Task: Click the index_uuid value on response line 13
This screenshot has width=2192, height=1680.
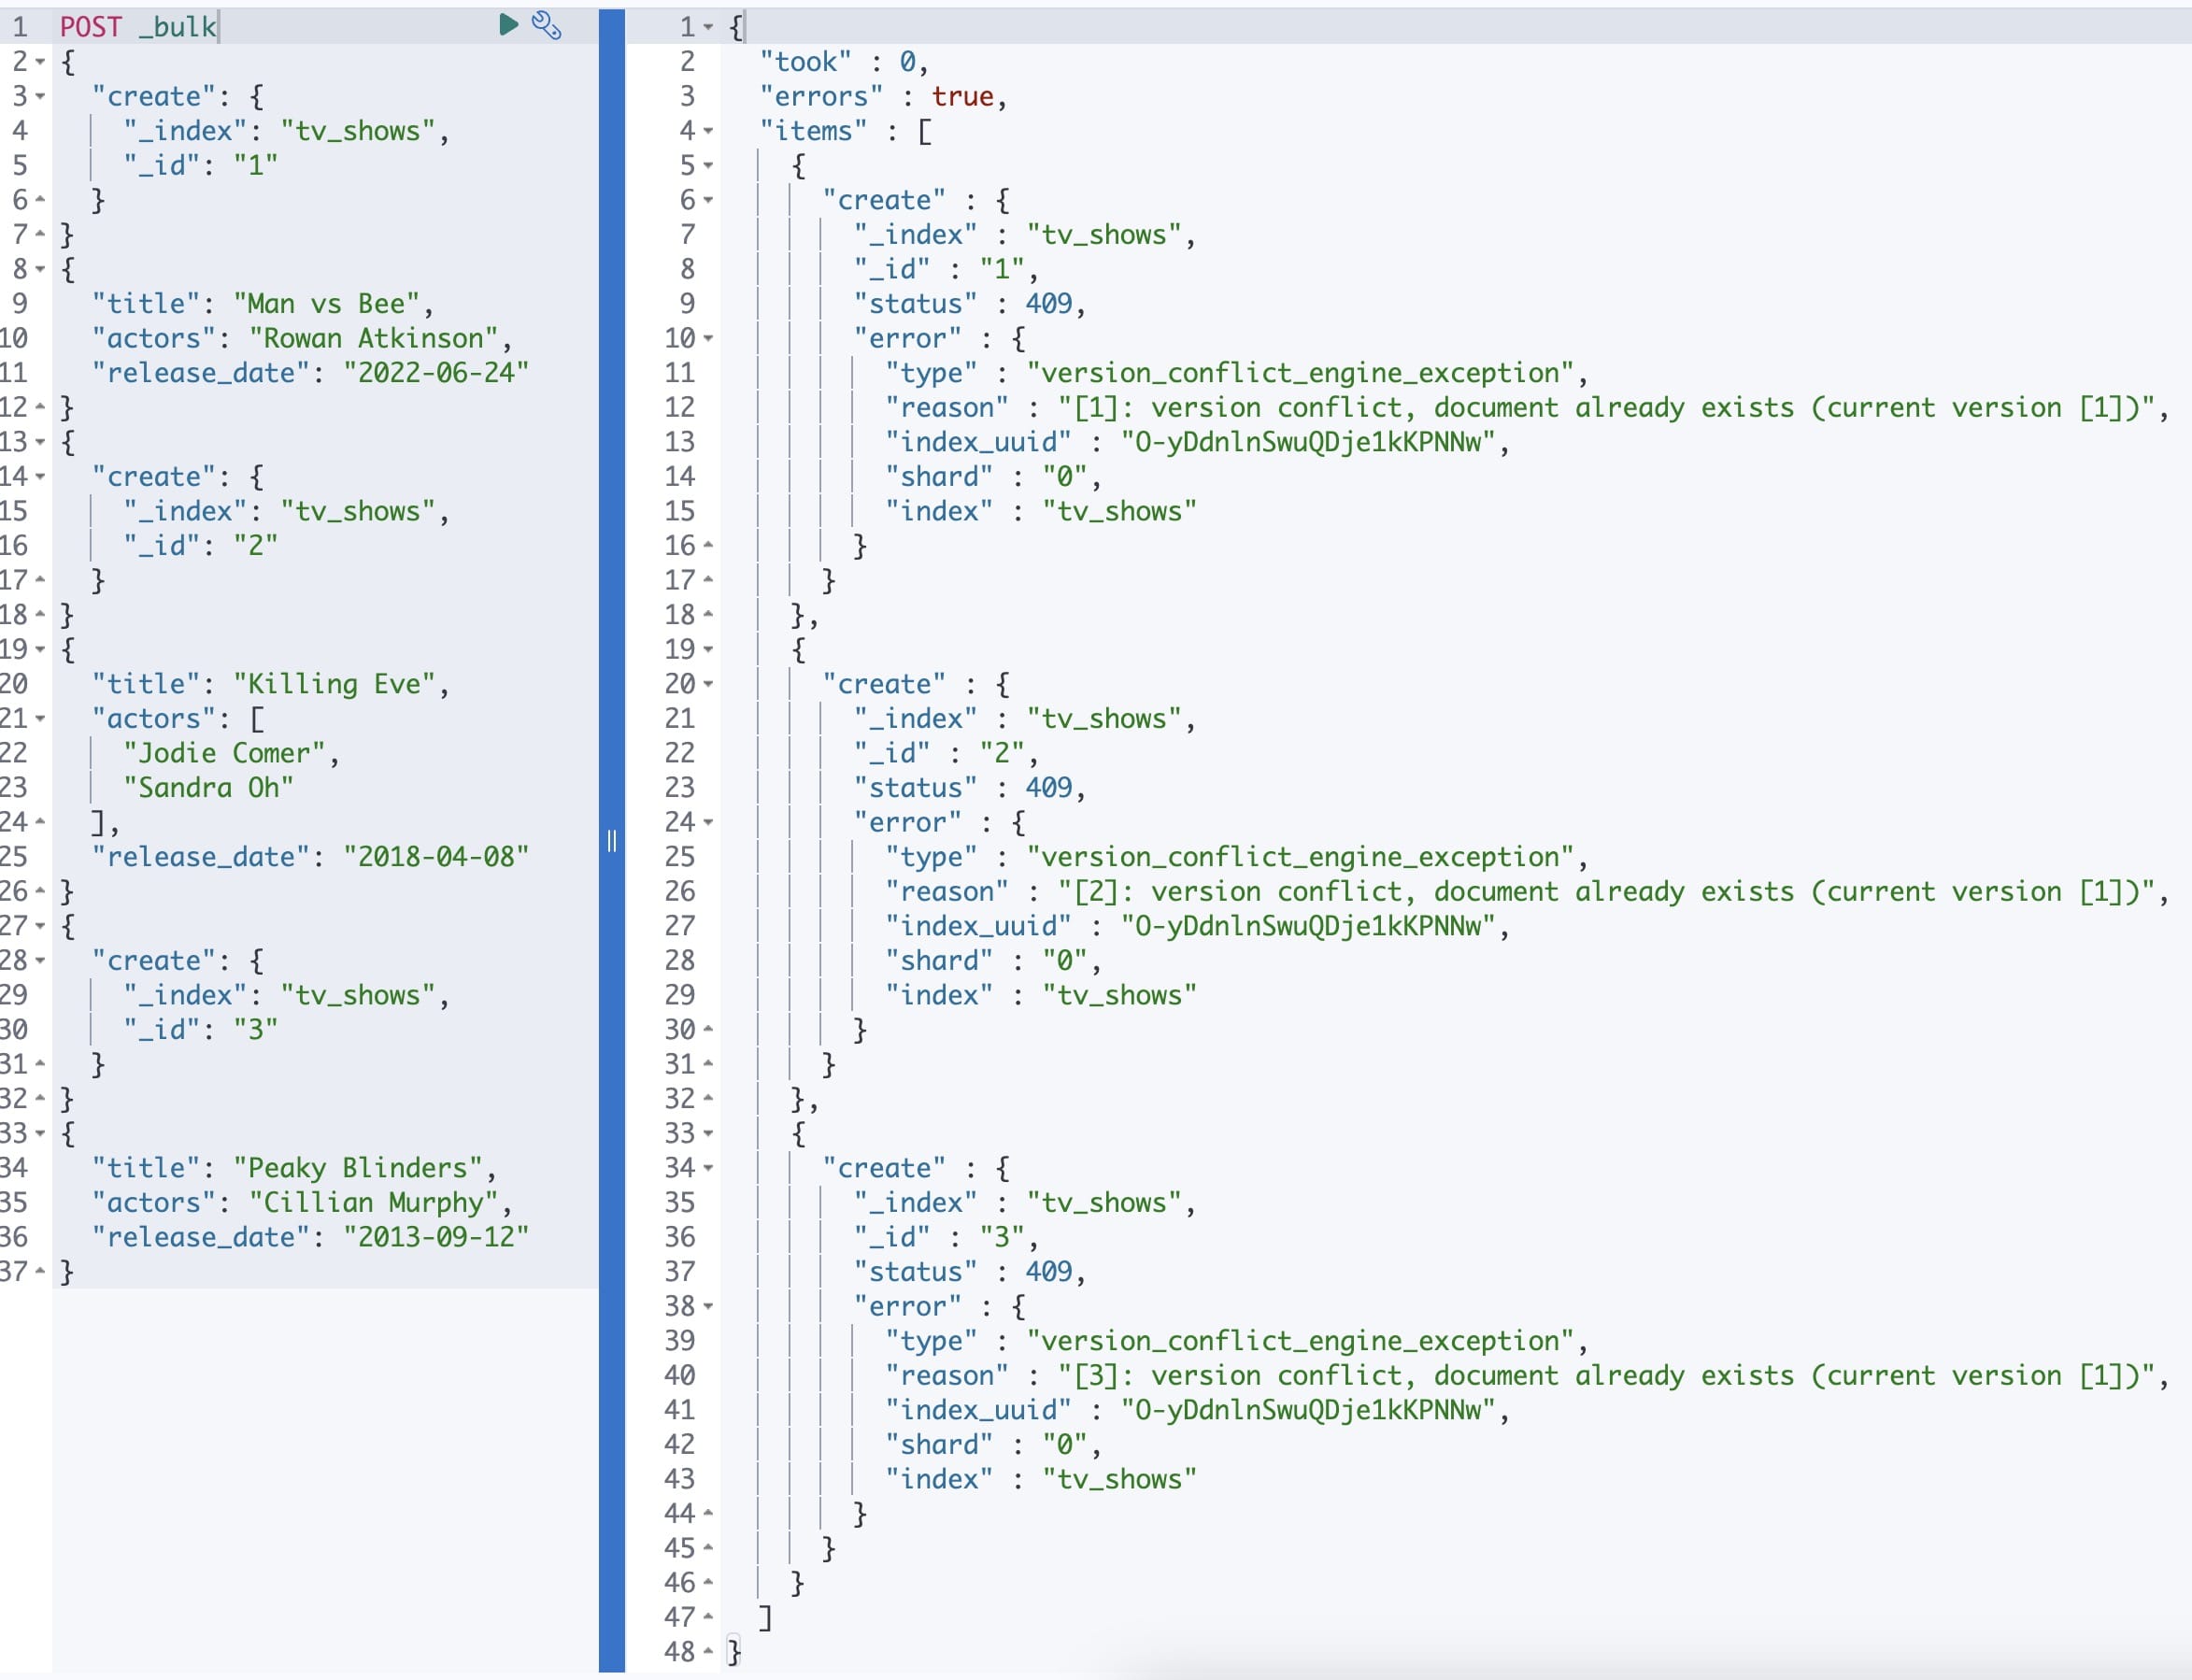Action: pyautogui.click(x=1308, y=442)
